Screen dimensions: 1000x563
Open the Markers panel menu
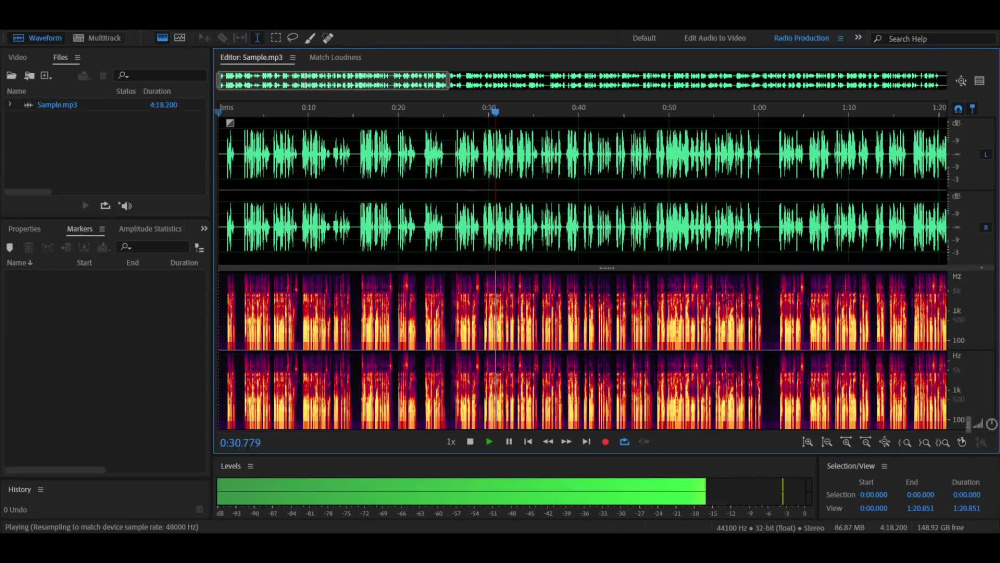(x=101, y=229)
